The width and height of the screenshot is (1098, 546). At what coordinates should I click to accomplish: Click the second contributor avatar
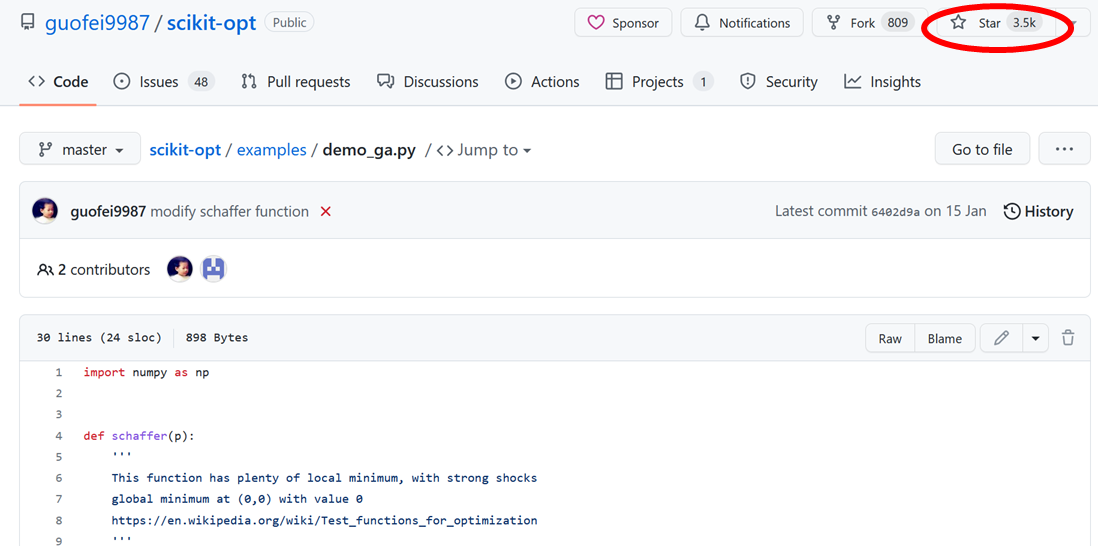point(213,269)
